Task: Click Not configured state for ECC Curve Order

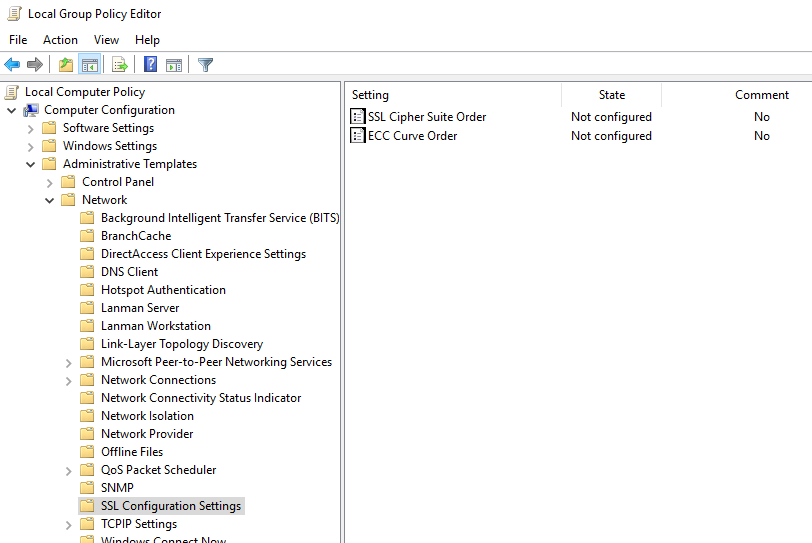Action: [x=611, y=136]
